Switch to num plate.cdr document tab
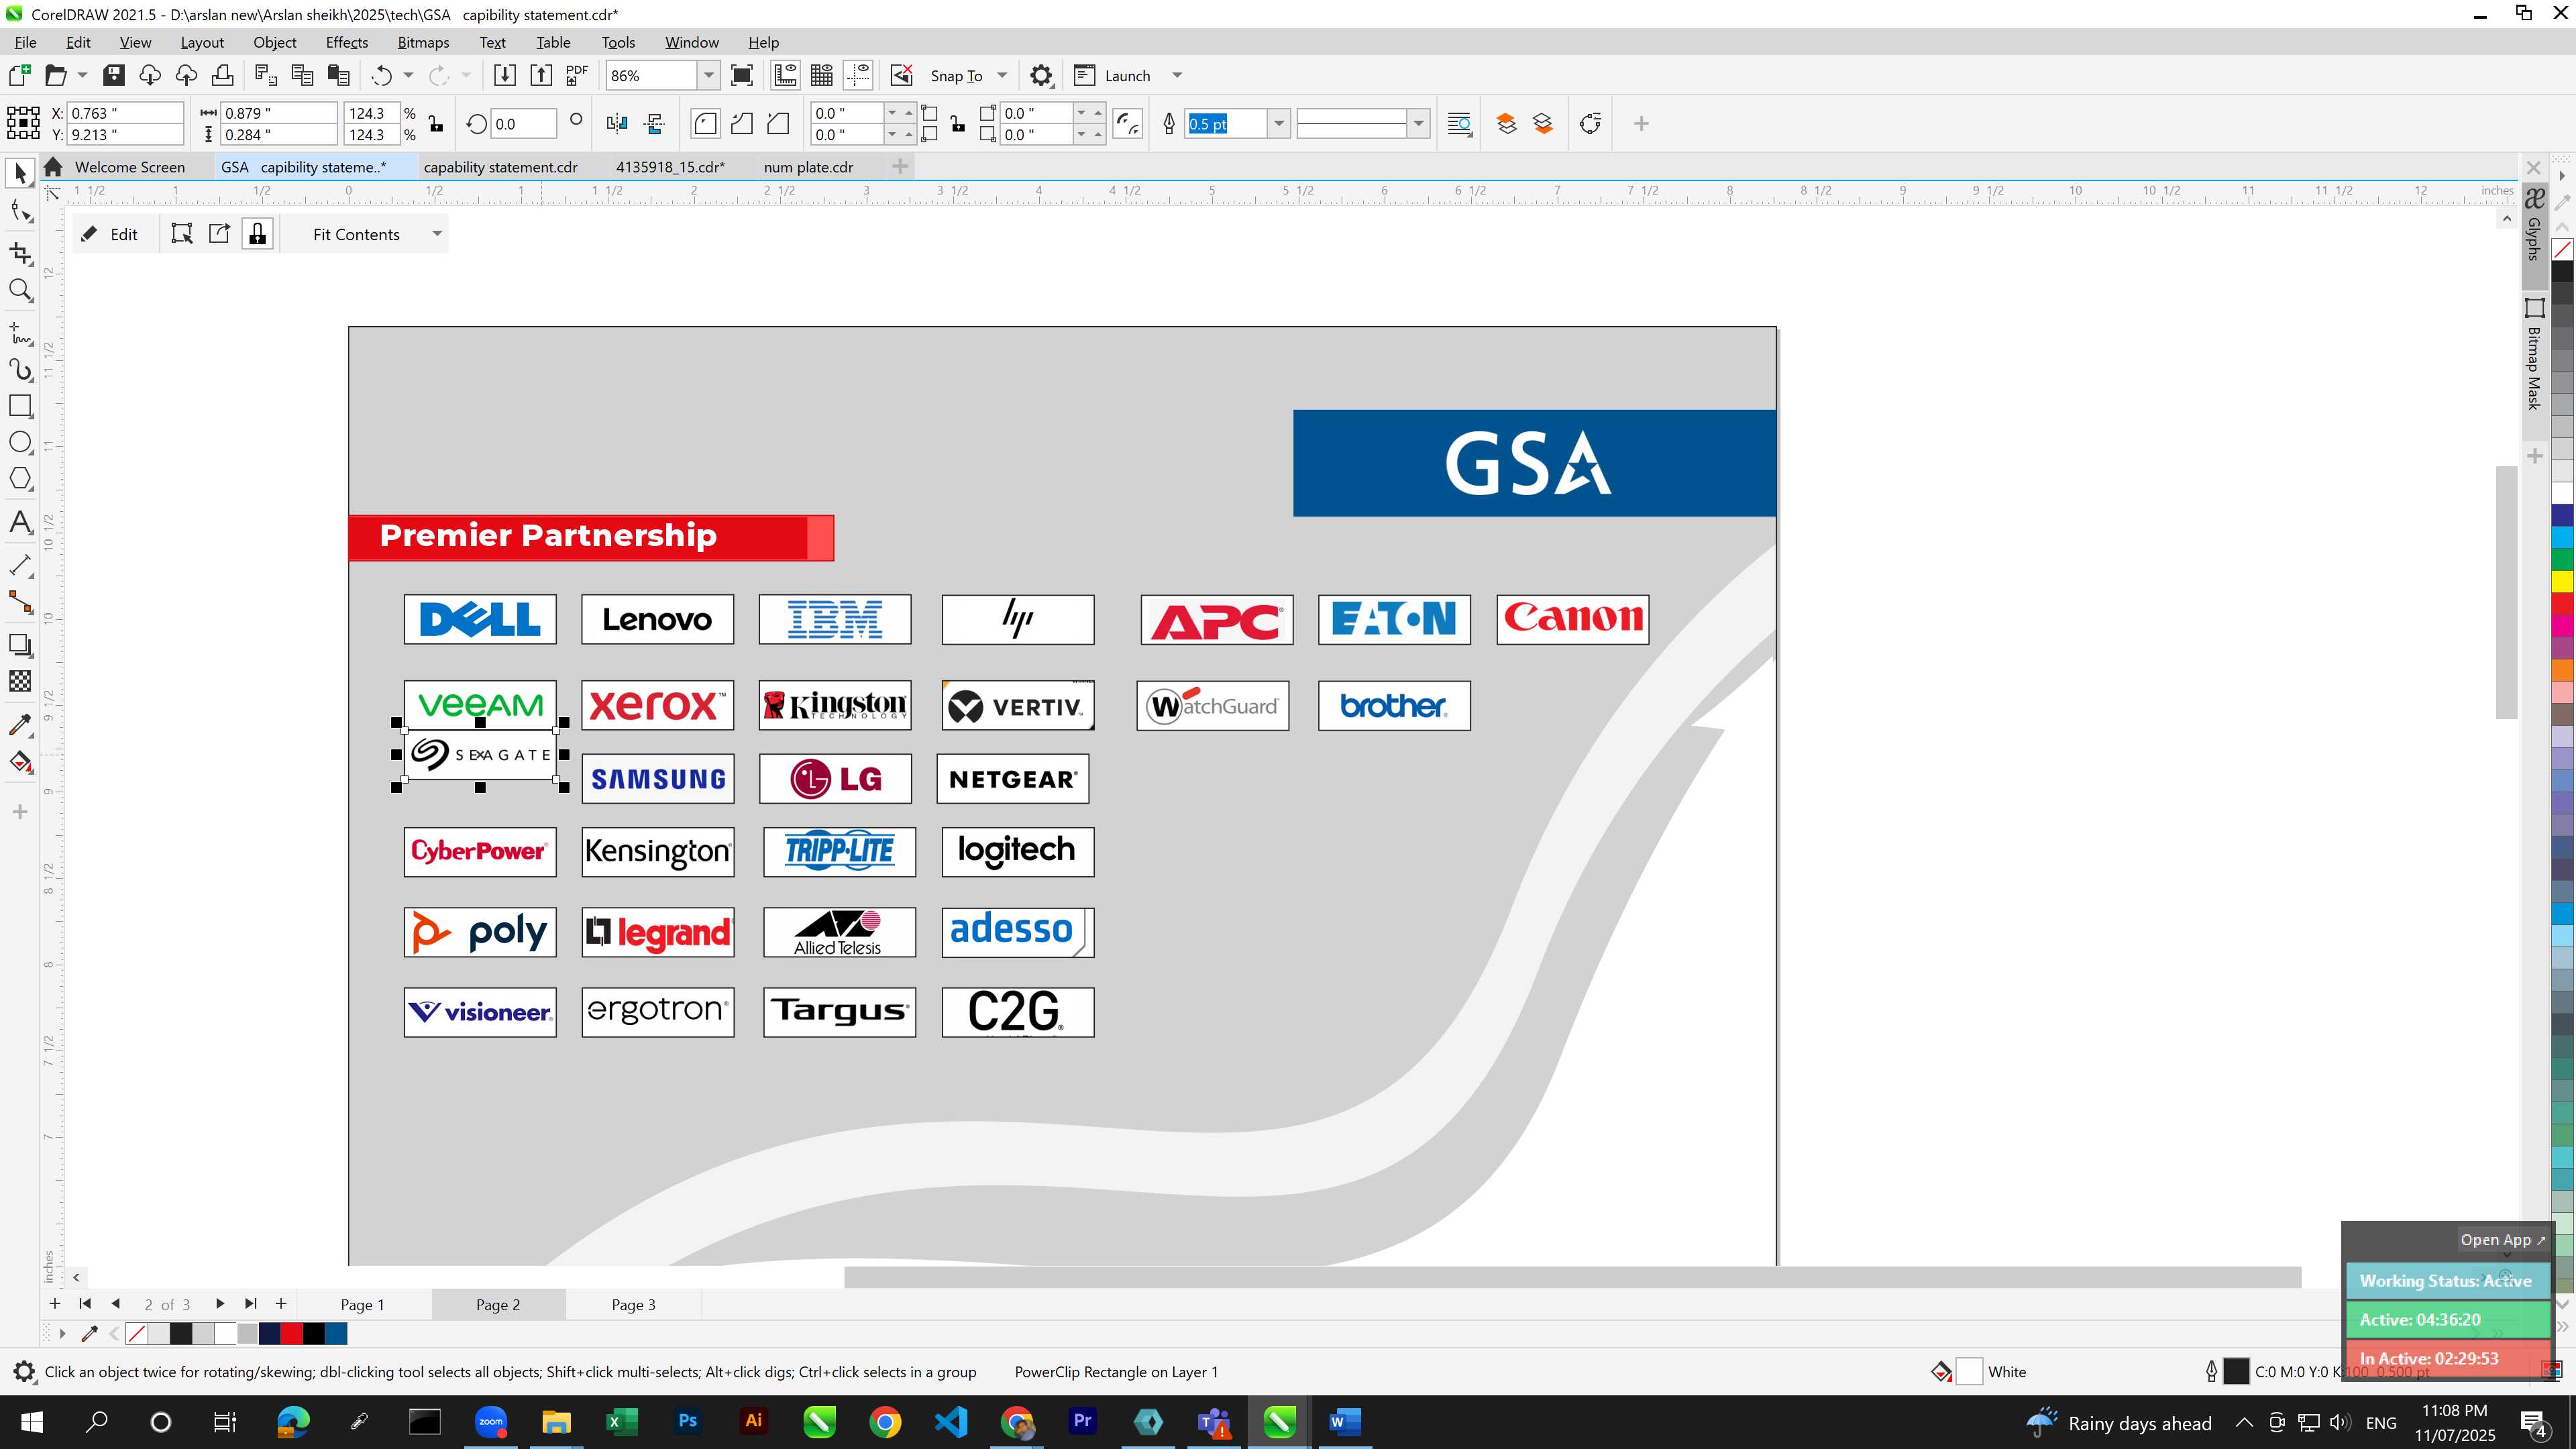 pos(808,167)
